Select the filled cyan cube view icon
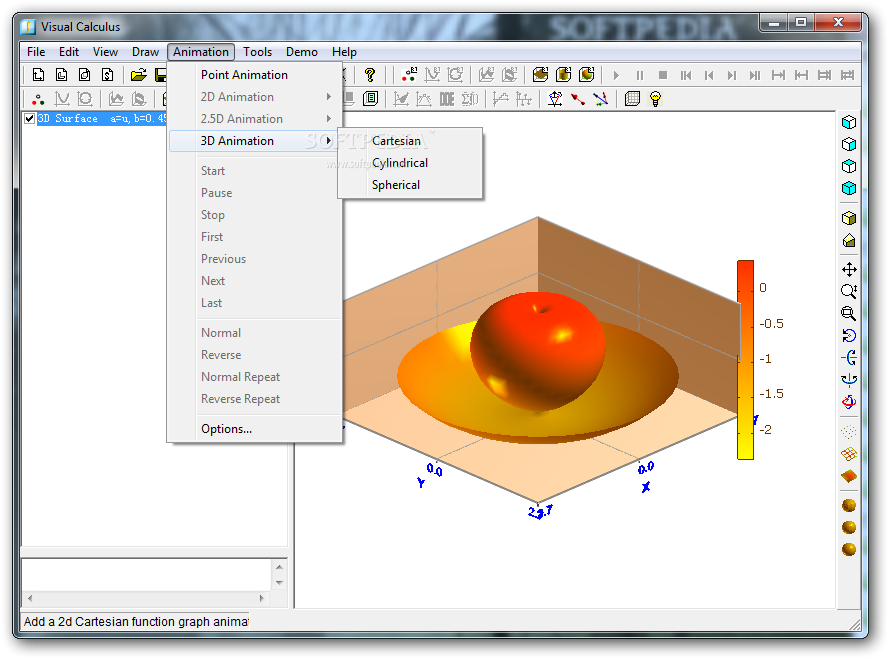The height and width of the screenshot is (659, 889). tap(849, 188)
